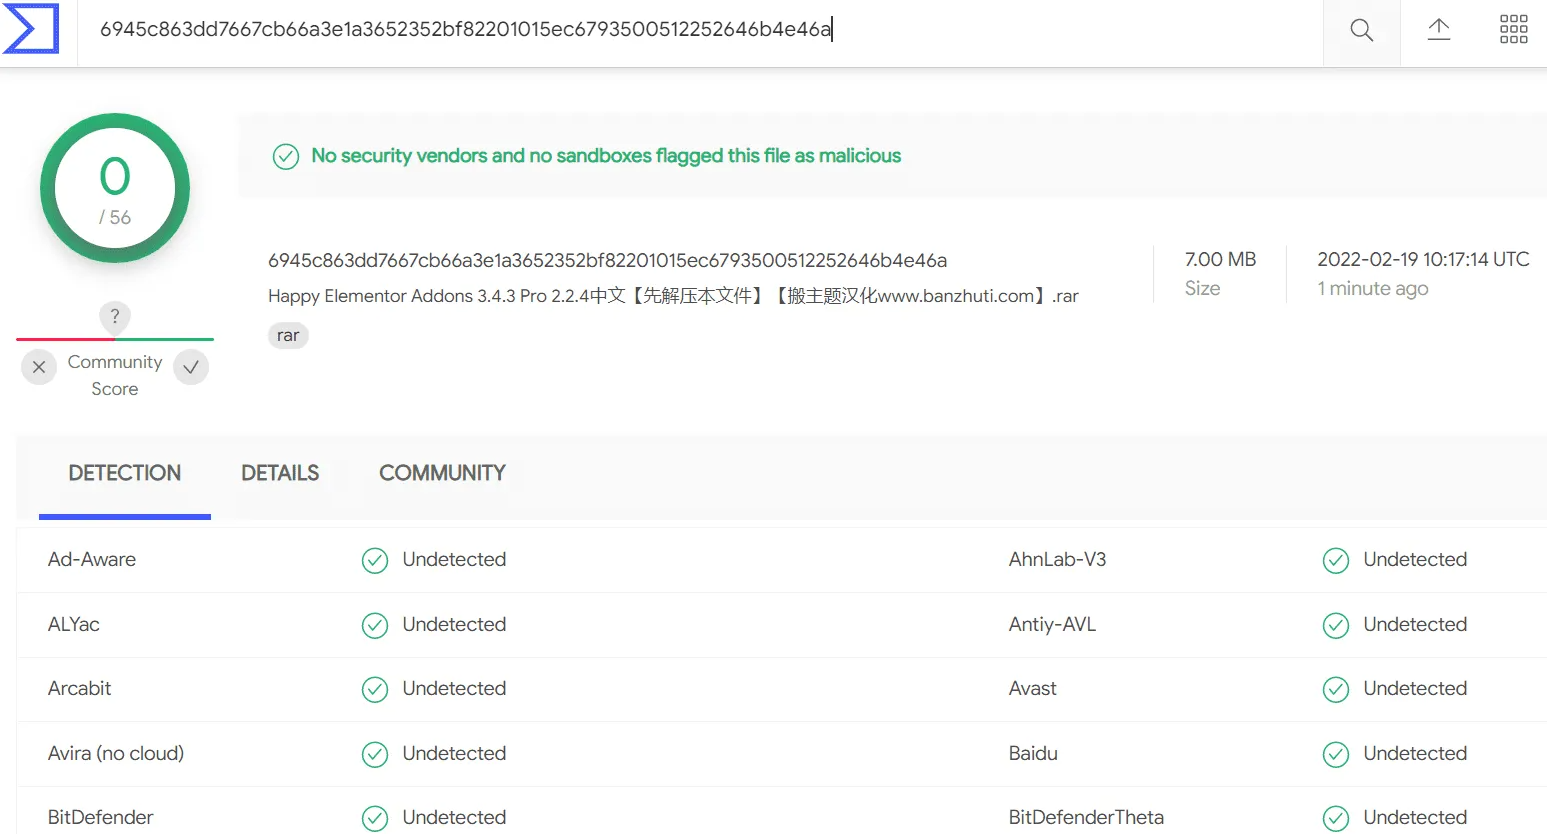The image size is (1547, 834).
Task: Vote negative with the X community button
Action: 39,367
